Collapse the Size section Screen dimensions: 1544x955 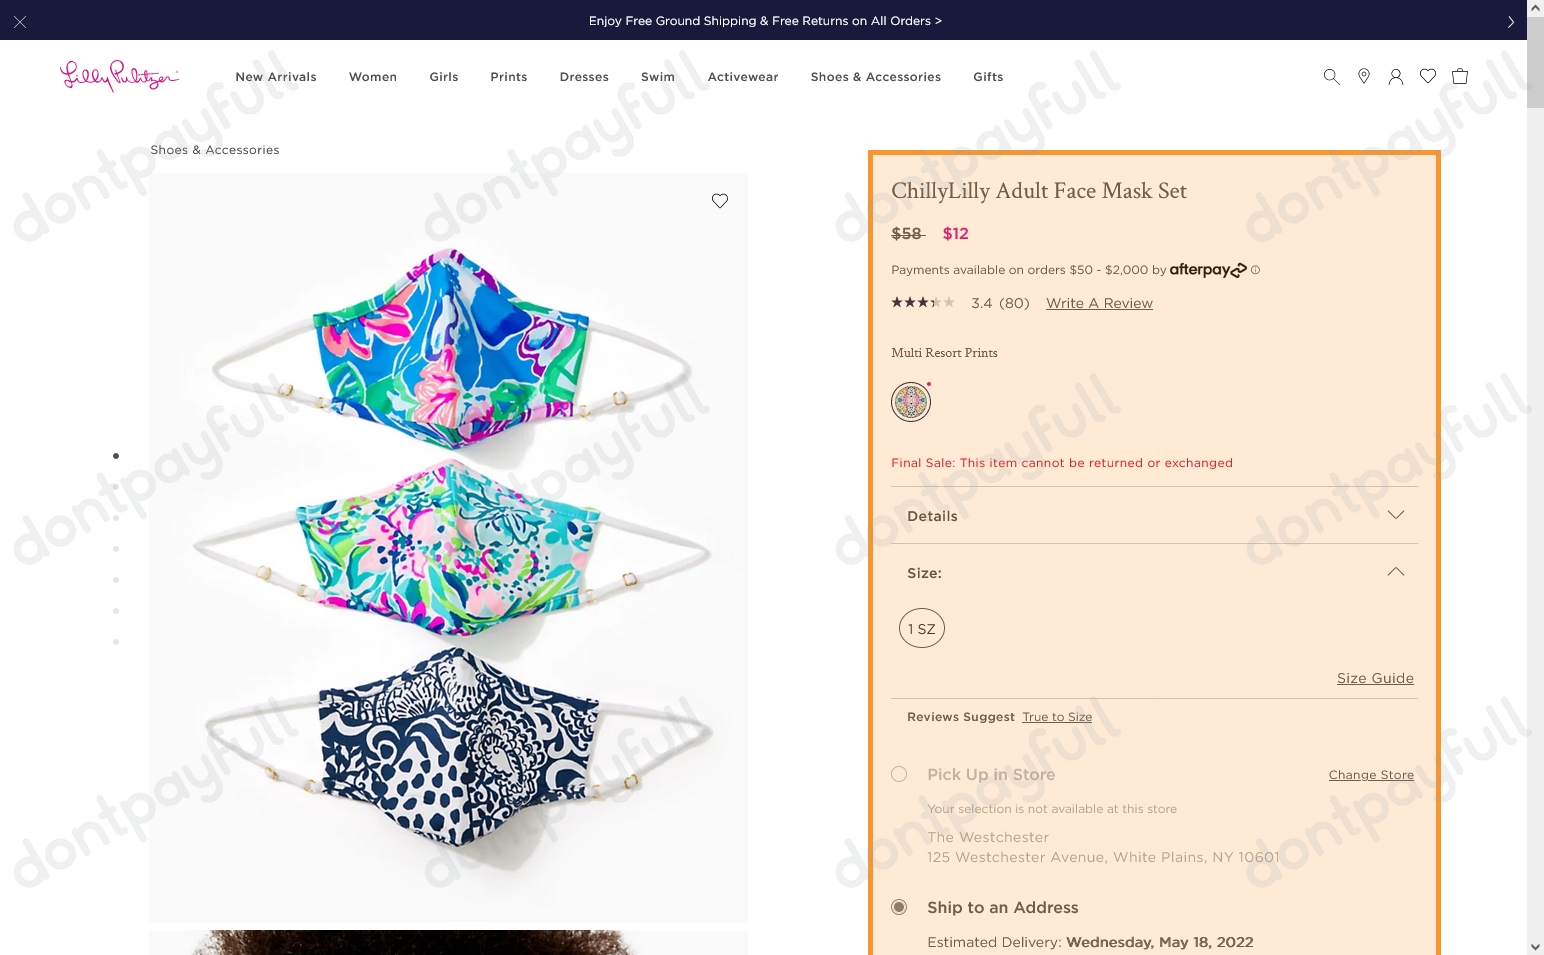click(x=1395, y=571)
